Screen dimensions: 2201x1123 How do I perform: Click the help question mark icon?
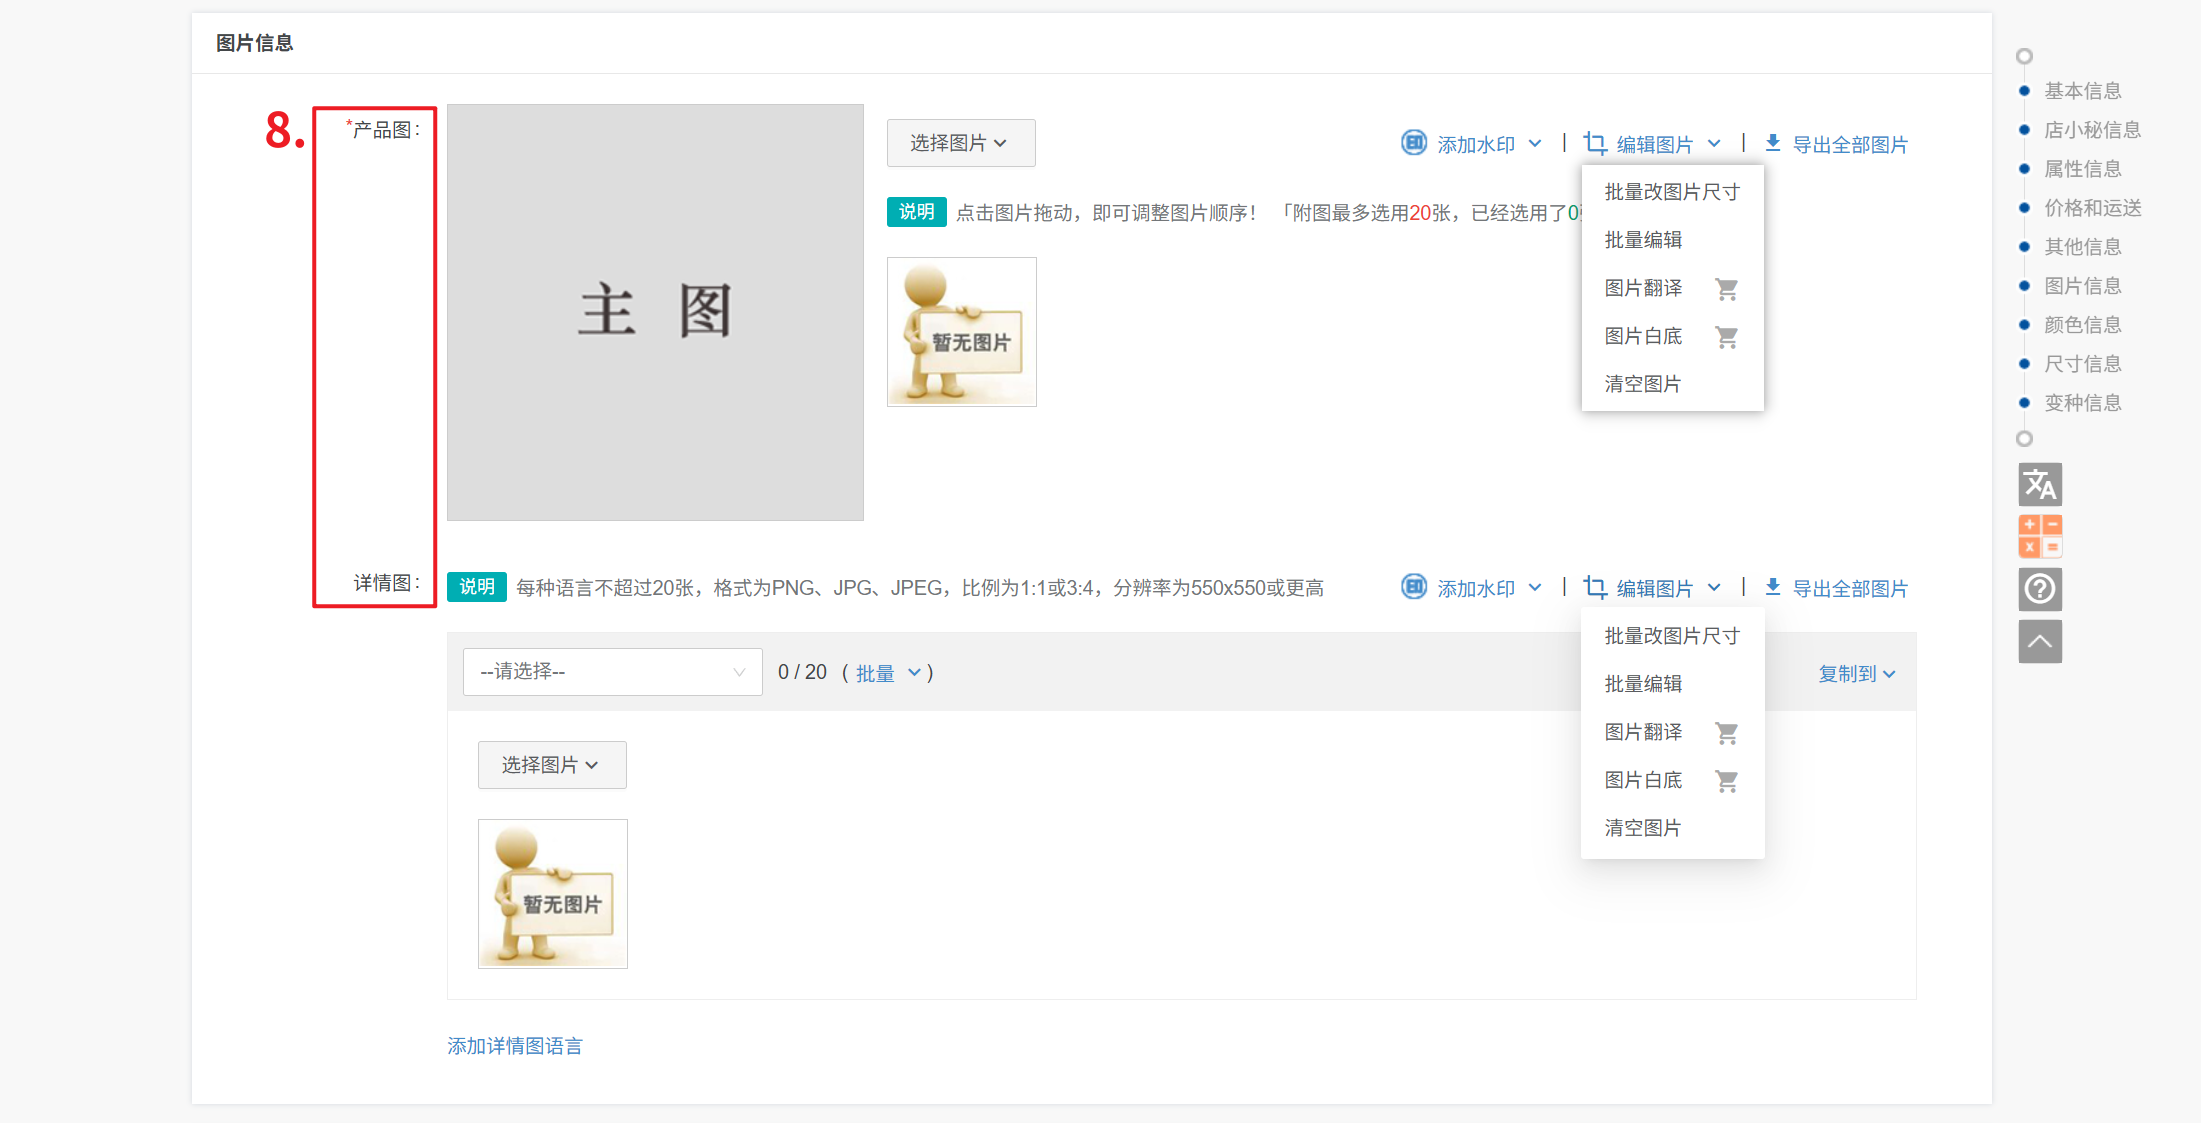(2039, 589)
